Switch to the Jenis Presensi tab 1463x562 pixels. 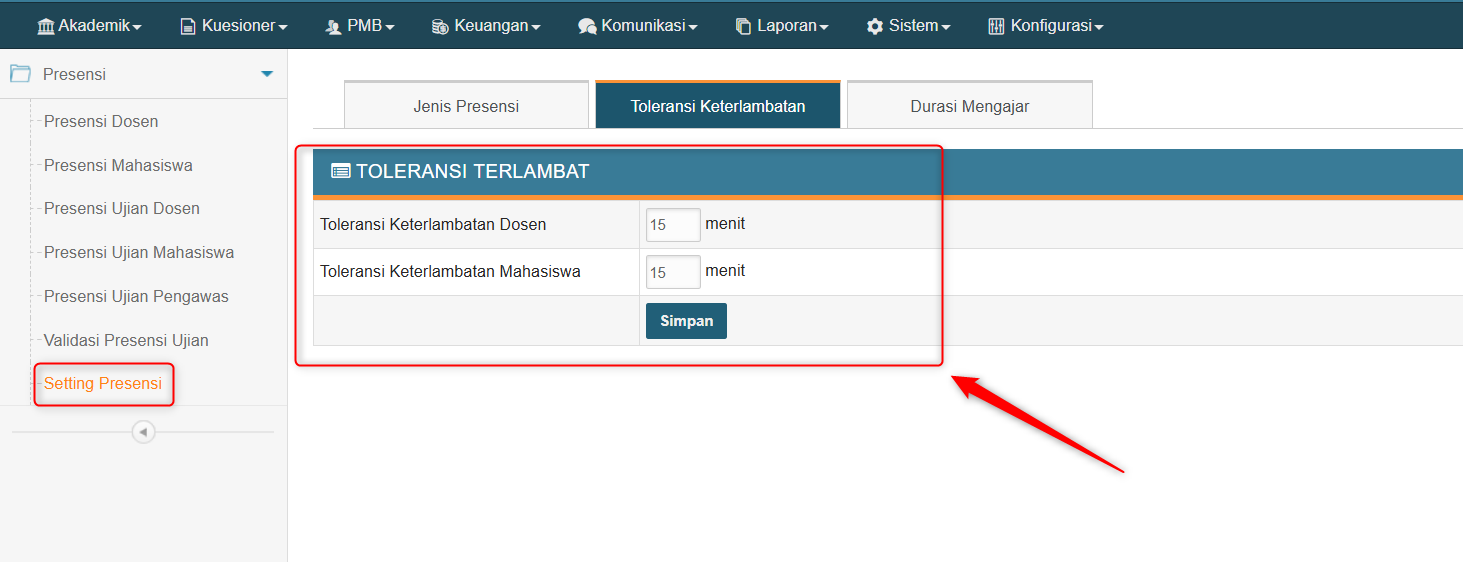coord(466,106)
